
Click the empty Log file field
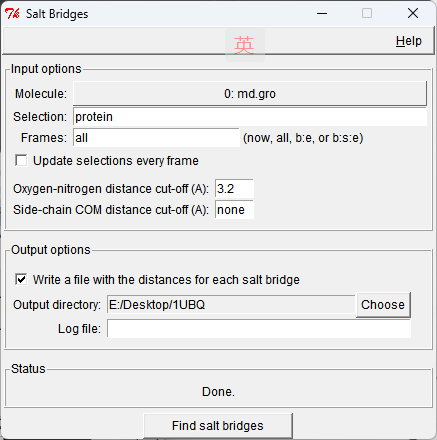pyautogui.click(x=259, y=329)
